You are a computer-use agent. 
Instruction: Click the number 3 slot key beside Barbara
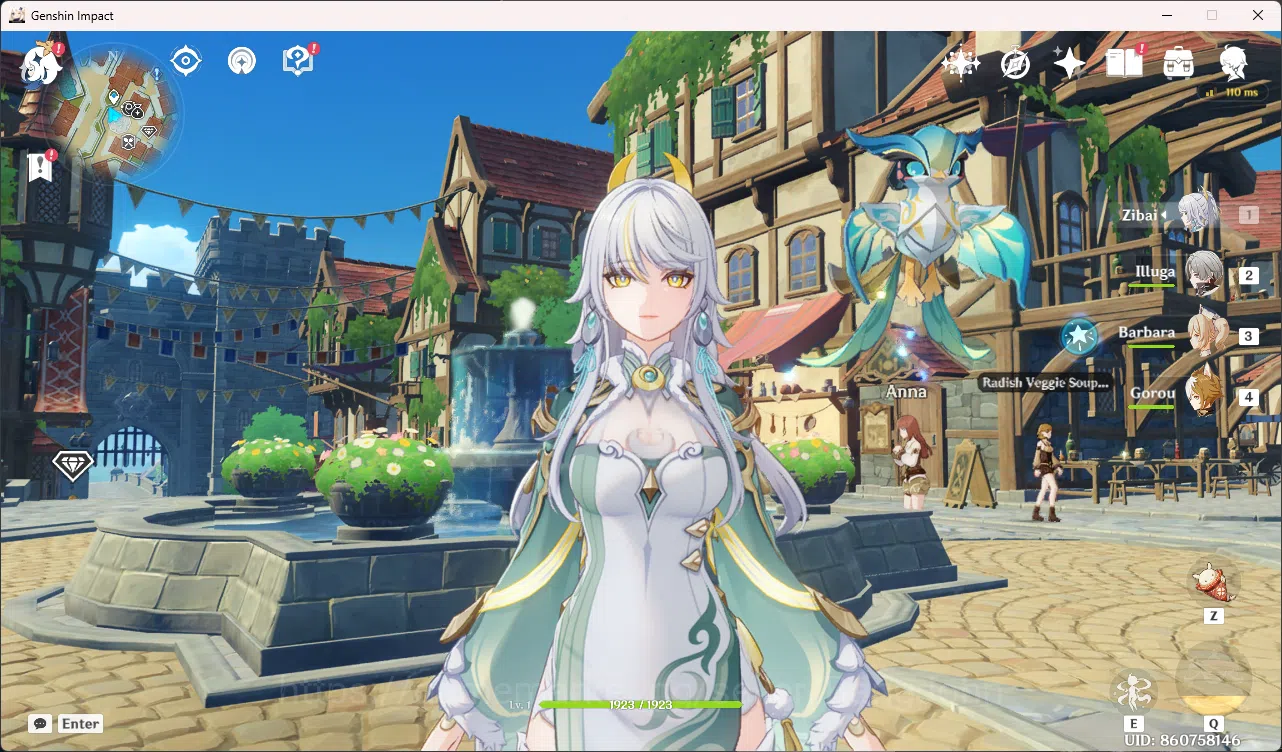click(x=1248, y=336)
